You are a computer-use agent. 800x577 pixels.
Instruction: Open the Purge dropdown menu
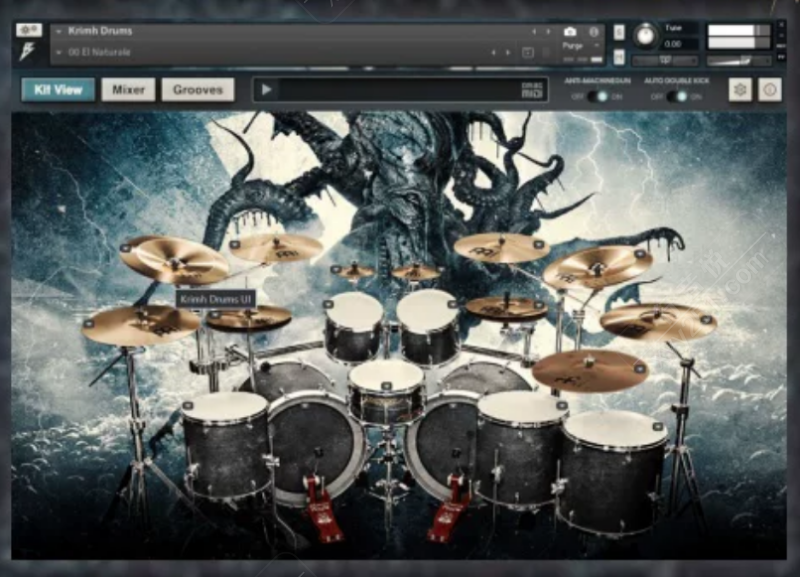[x=580, y=46]
